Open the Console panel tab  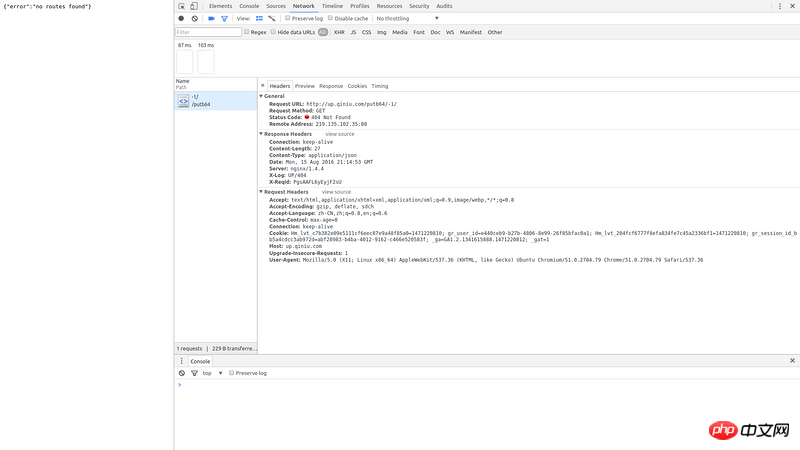(x=249, y=6)
